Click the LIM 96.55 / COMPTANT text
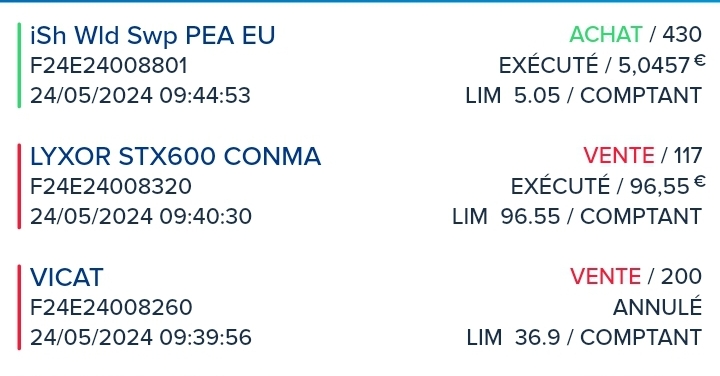Screen dimensions: 720x376 pos(577,216)
